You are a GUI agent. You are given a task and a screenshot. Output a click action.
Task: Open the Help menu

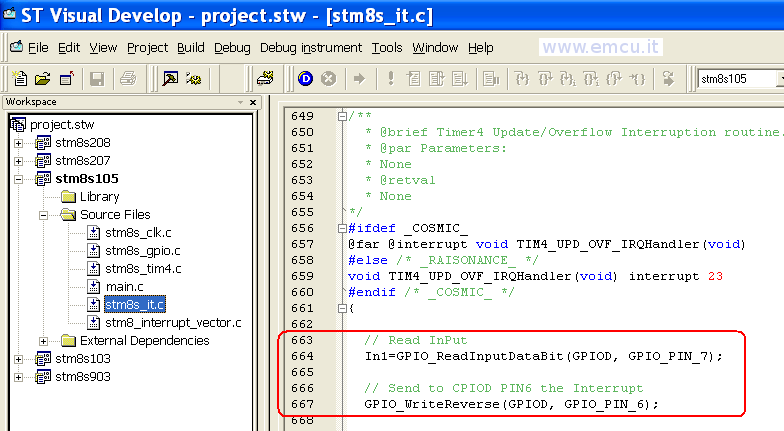tap(480, 48)
